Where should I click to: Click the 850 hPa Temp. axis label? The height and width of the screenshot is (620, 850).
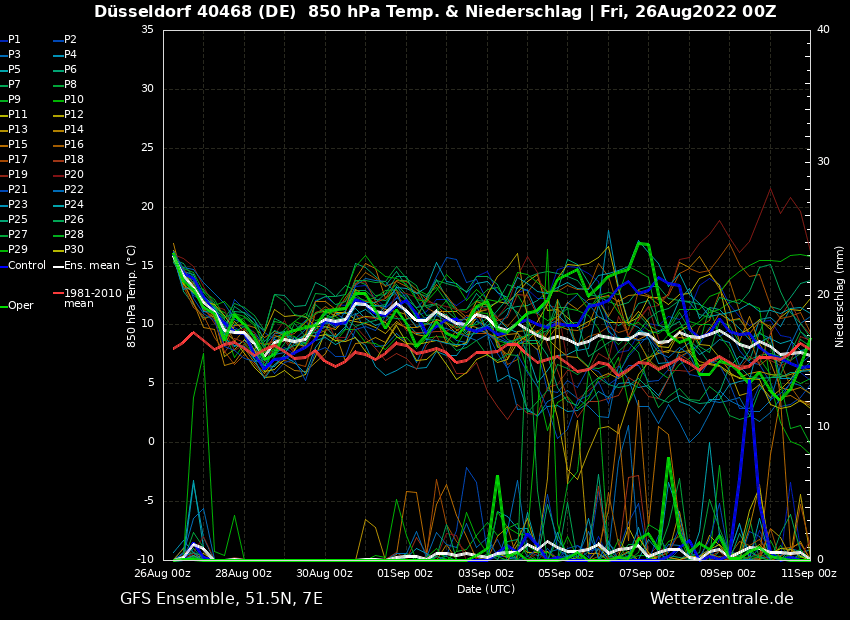[x=132, y=296]
